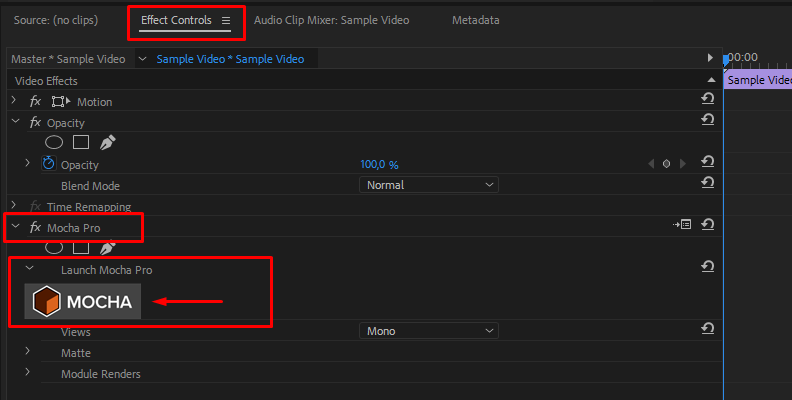Screen dimensions: 792x400
Task: Click the Motion transform icon
Action: click(61, 102)
